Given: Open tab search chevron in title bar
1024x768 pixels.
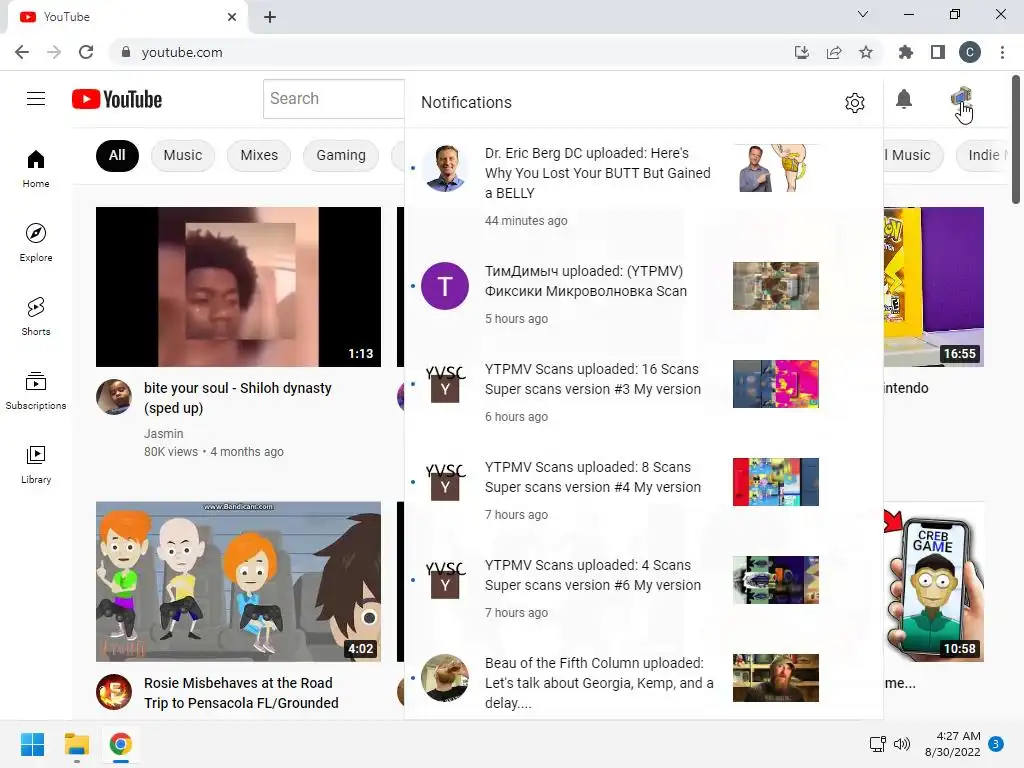Looking at the screenshot, I should [x=863, y=14].
